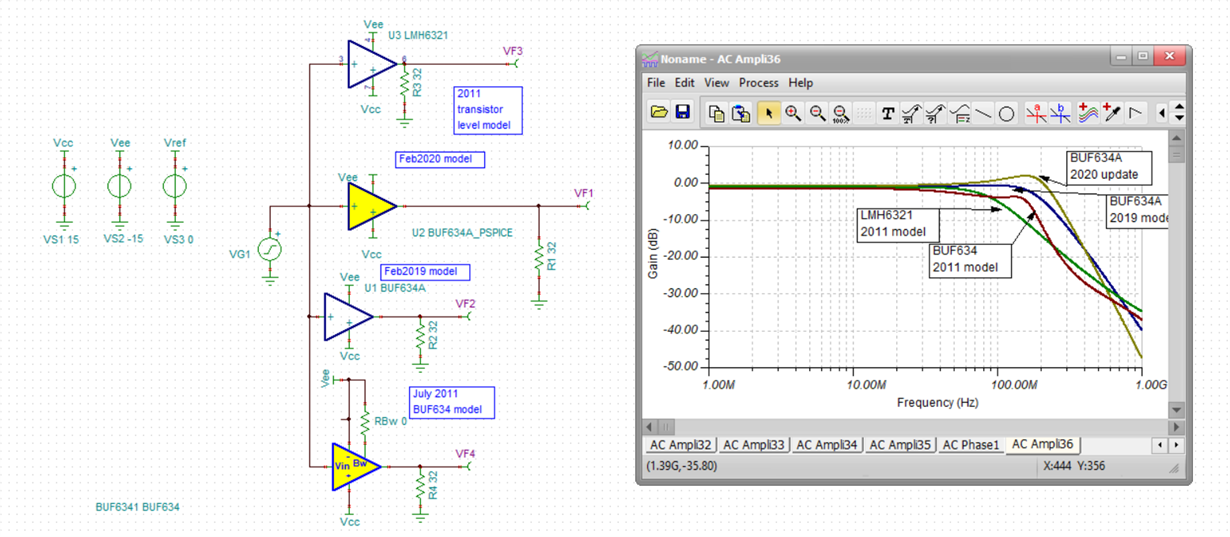Open the Edit menu
The image size is (1230, 537).
tap(684, 83)
